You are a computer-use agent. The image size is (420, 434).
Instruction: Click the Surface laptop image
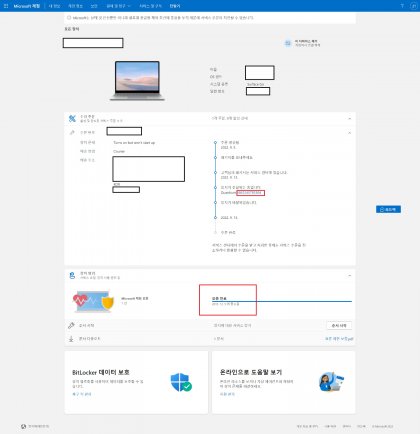click(x=137, y=80)
